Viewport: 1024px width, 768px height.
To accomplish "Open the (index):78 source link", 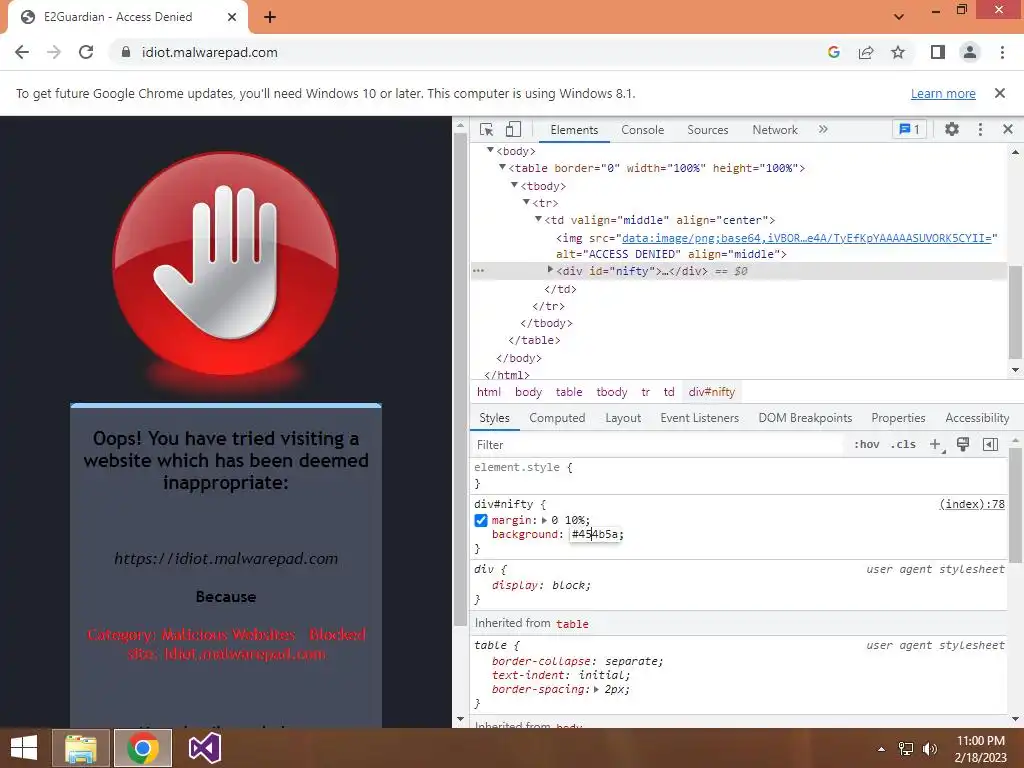I will click(972, 504).
